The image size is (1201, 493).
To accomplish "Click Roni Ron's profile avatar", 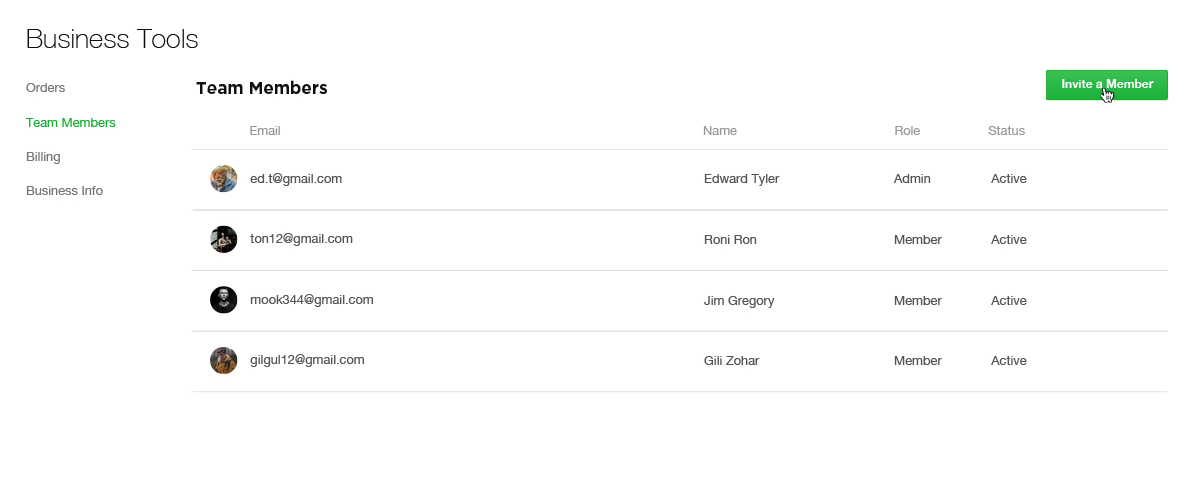I will pyautogui.click(x=223, y=239).
